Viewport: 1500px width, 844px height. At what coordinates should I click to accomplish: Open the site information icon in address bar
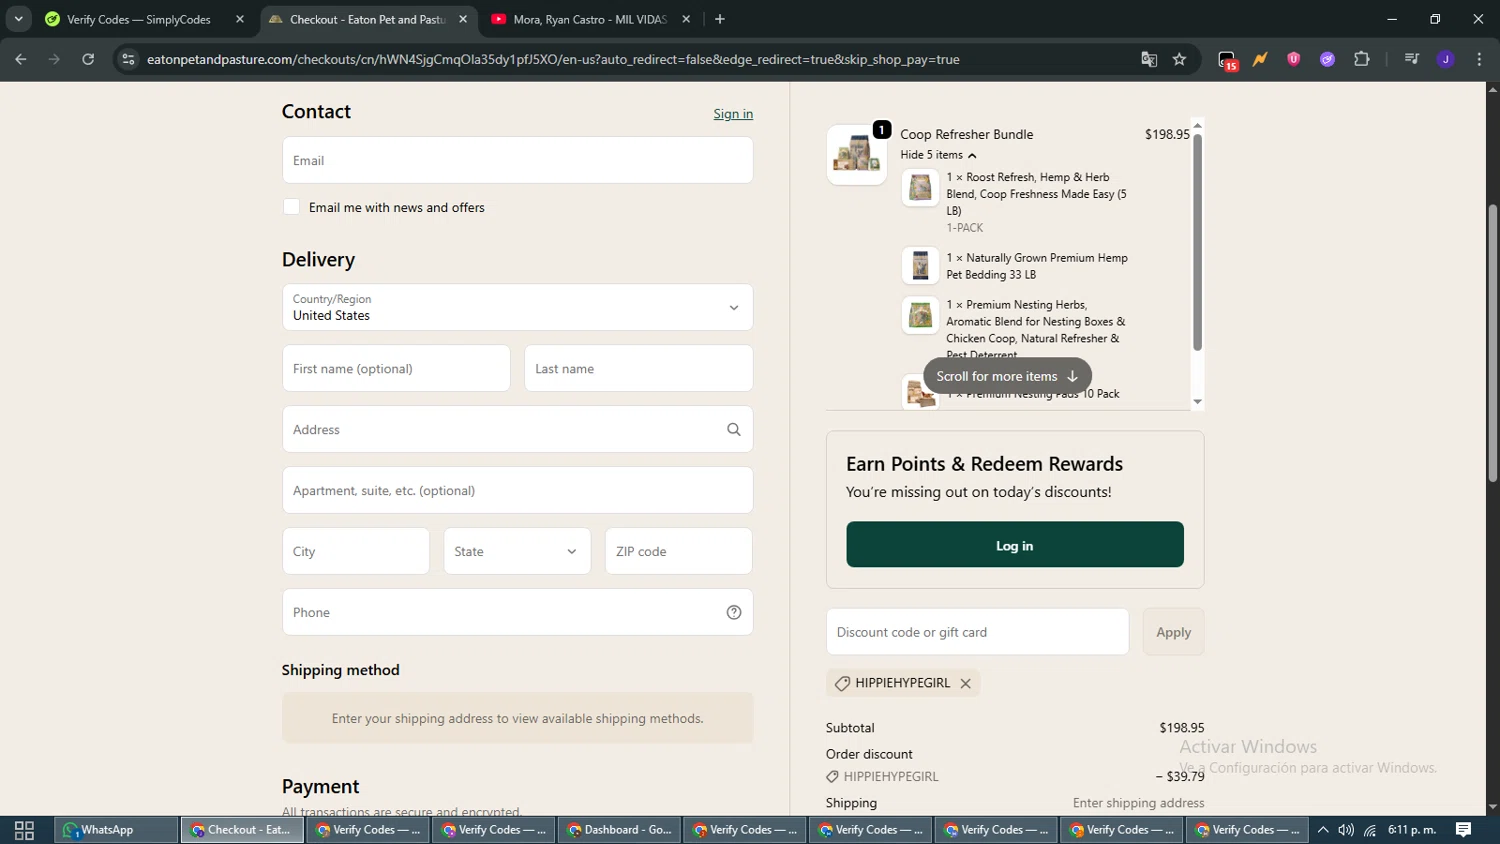click(128, 59)
